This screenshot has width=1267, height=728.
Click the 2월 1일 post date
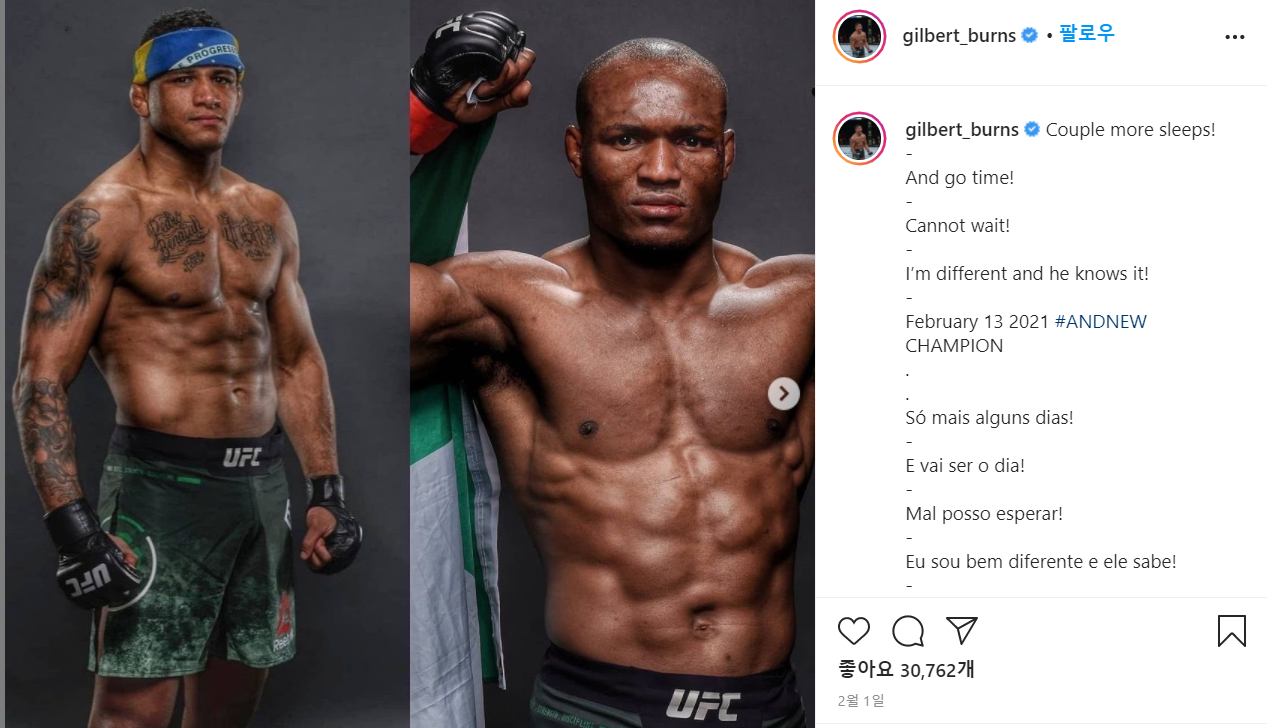click(x=861, y=701)
